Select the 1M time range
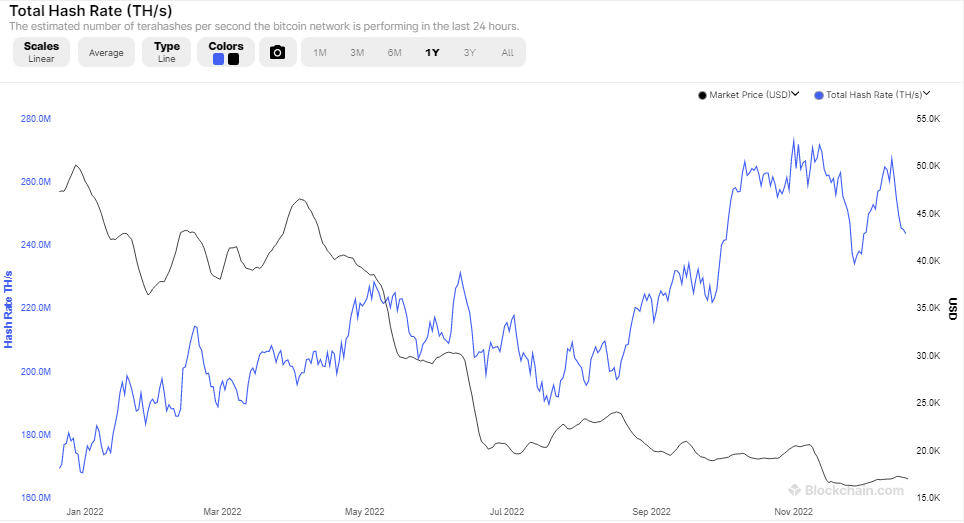The image size is (964, 523). [x=320, y=53]
